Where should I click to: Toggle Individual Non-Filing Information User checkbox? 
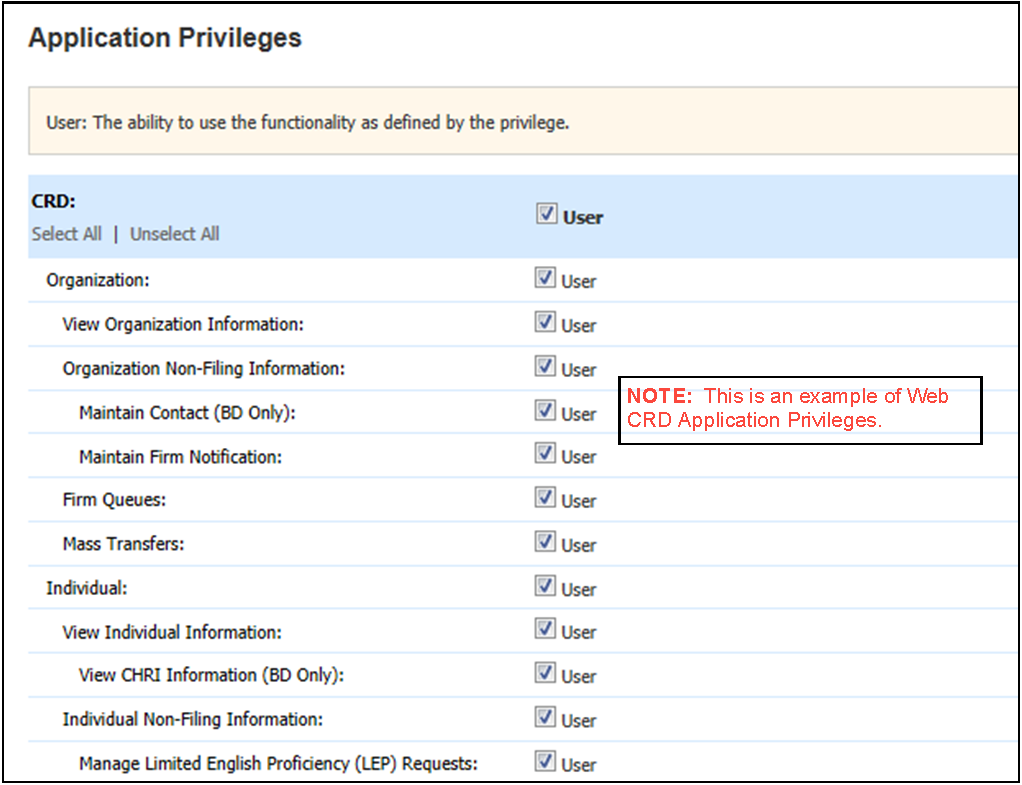pyautogui.click(x=545, y=717)
